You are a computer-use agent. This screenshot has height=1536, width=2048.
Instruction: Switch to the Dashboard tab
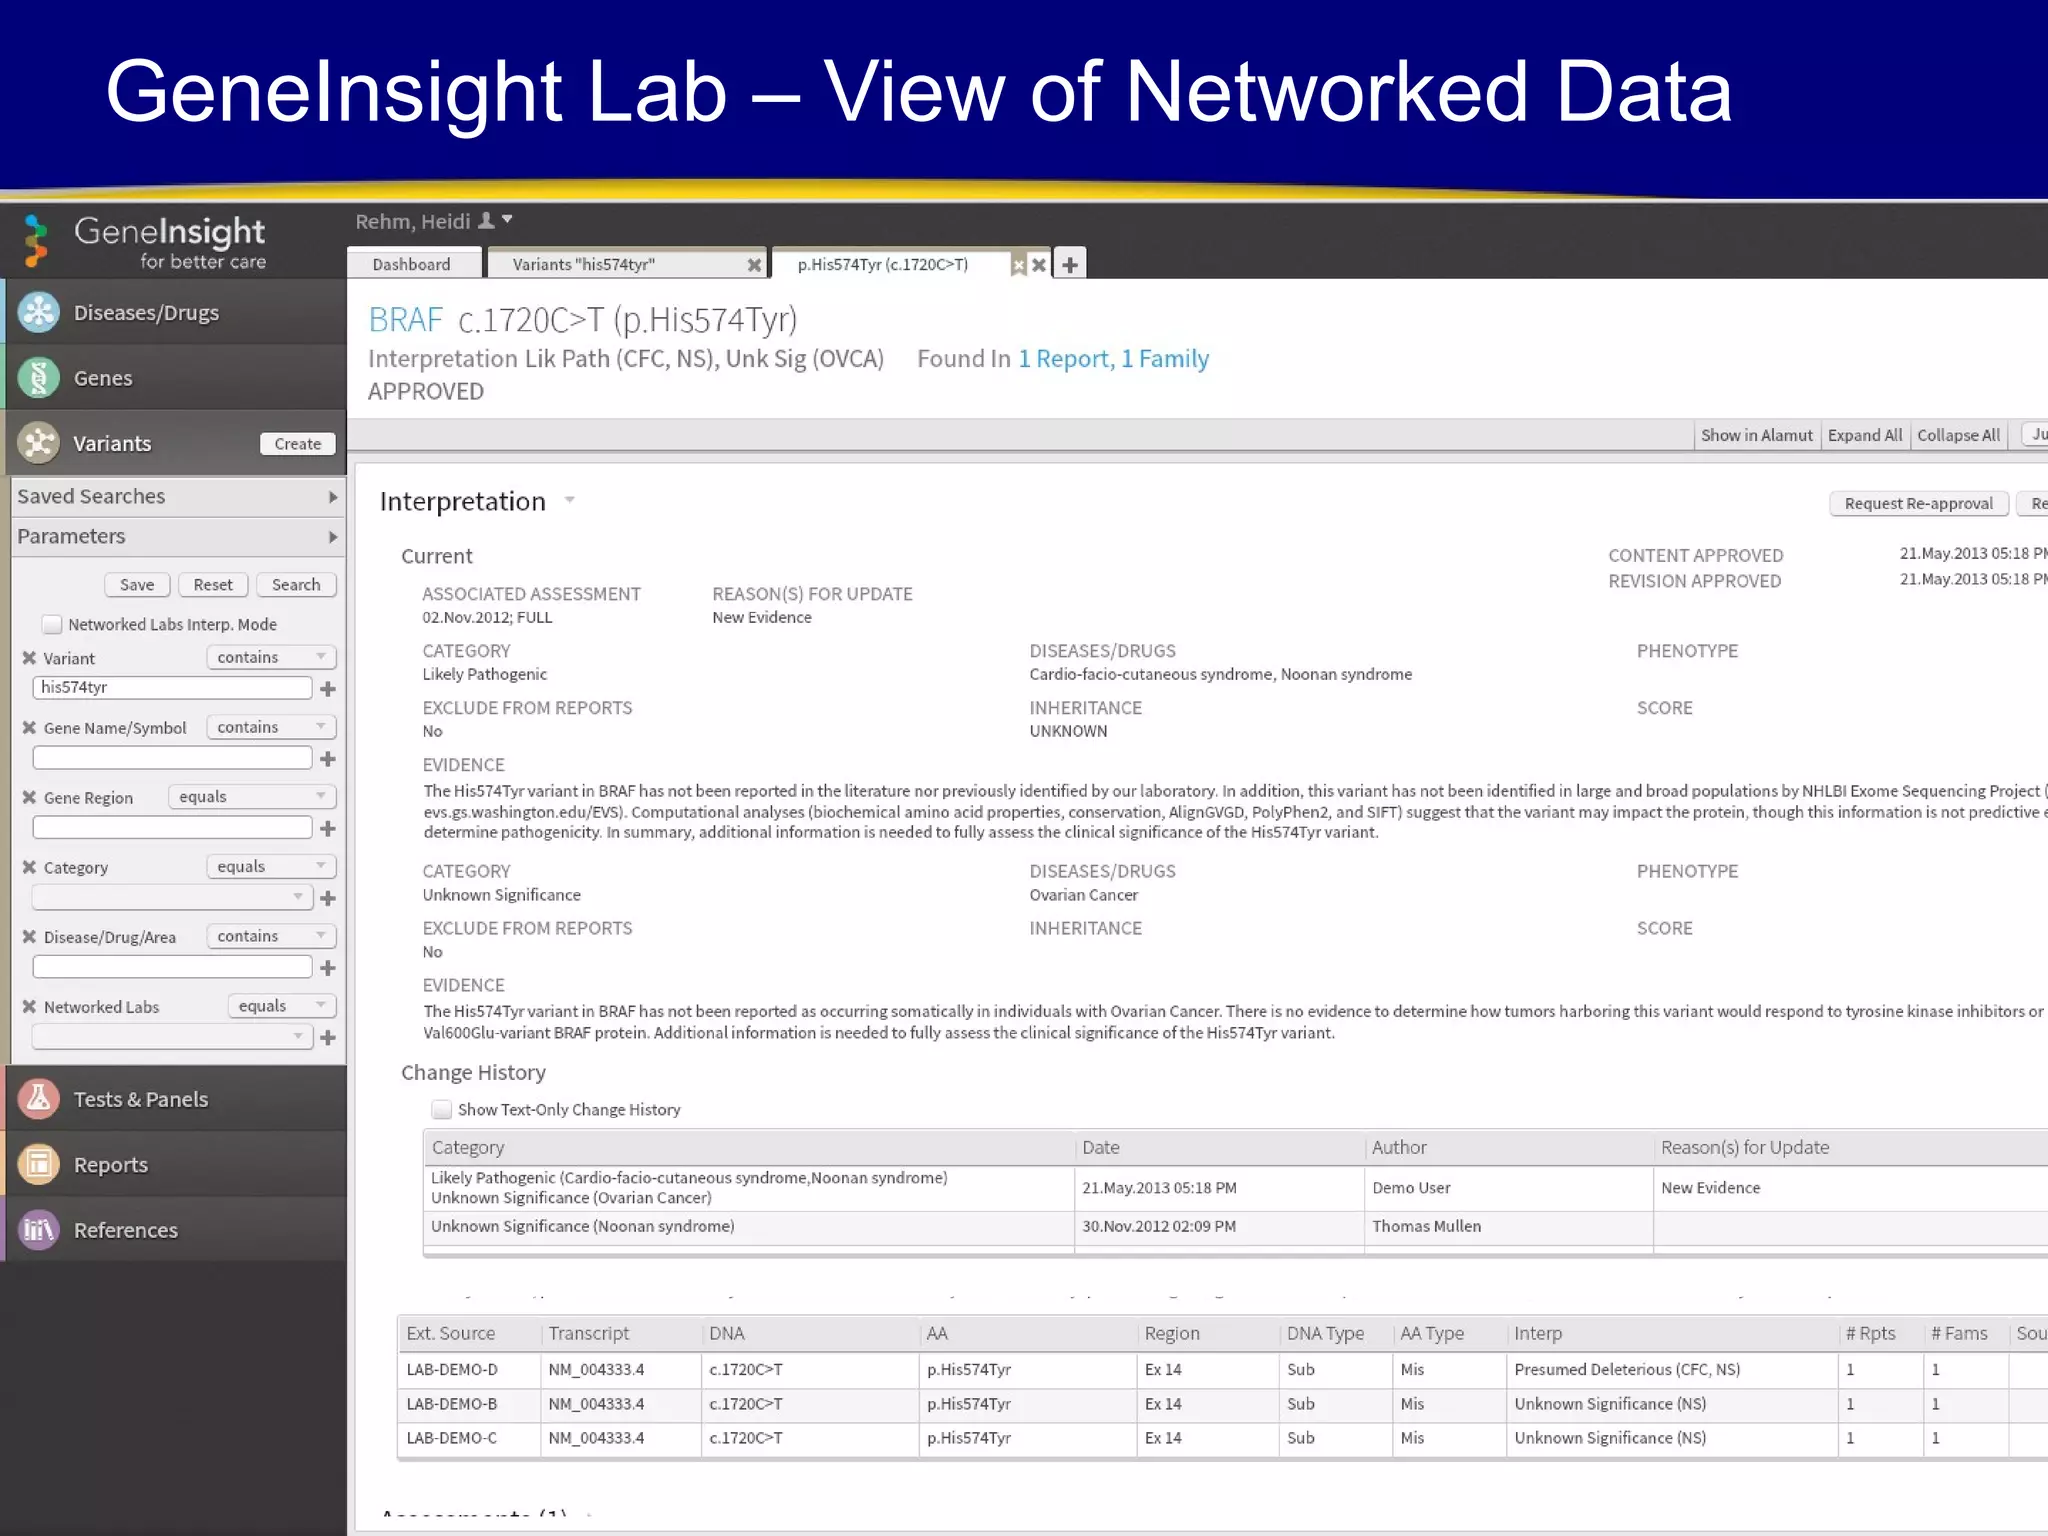click(x=412, y=264)
